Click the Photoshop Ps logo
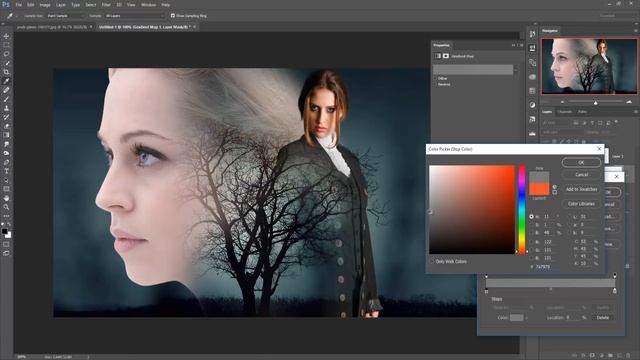The image size is (640, 360). coord(6,4)
